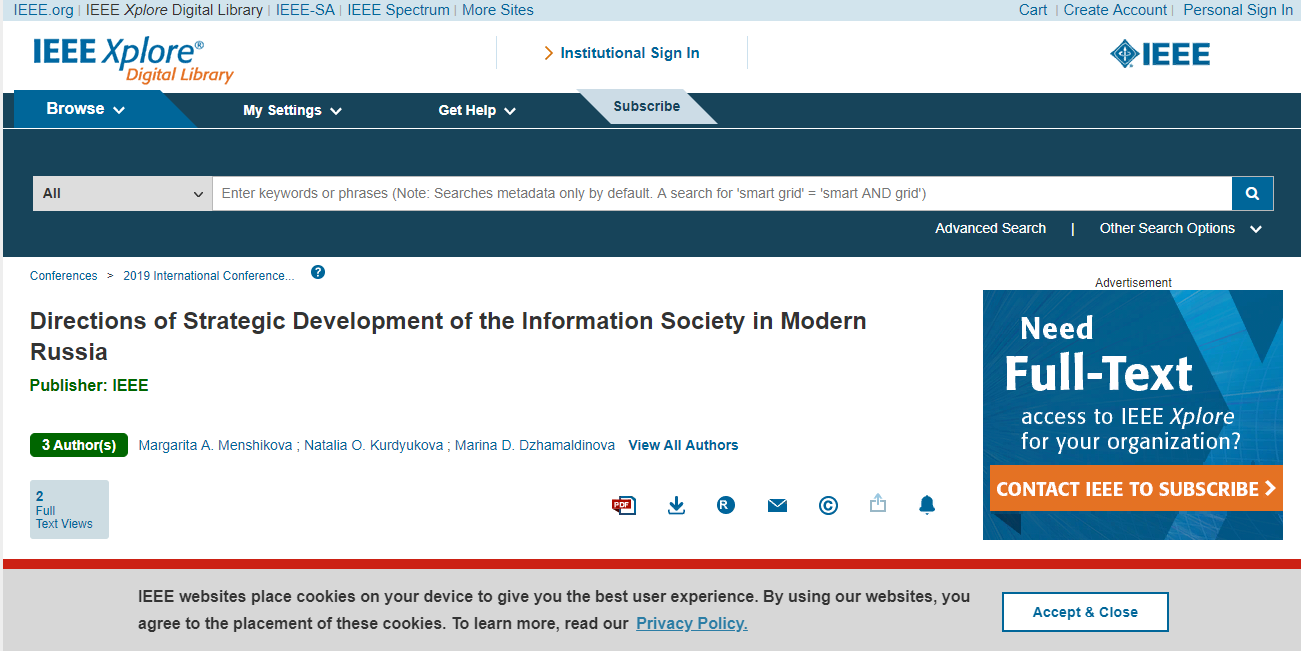Click the Need Full-Text advertisement image
The height and width of the screenshot is (651, 1301).
[x=1133, y=415]
